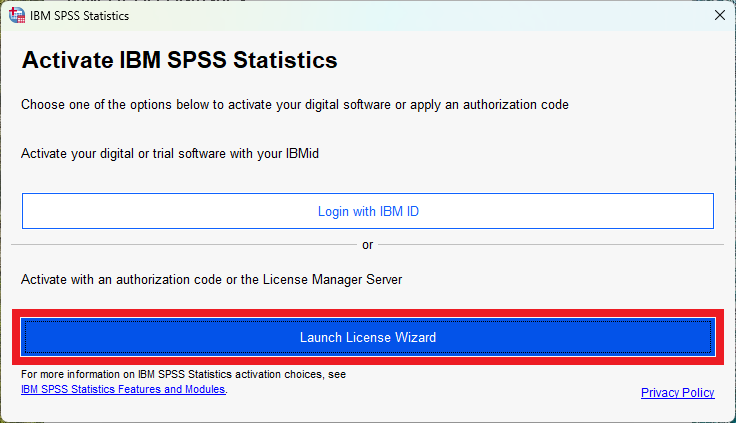736x423 pixels.
Task: Launch the License Wizard
Action: [x=368, y=337]
